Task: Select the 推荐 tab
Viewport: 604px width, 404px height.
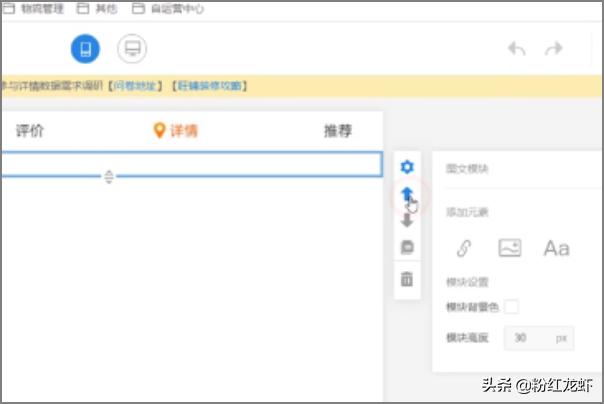Action: coord(338,131)
